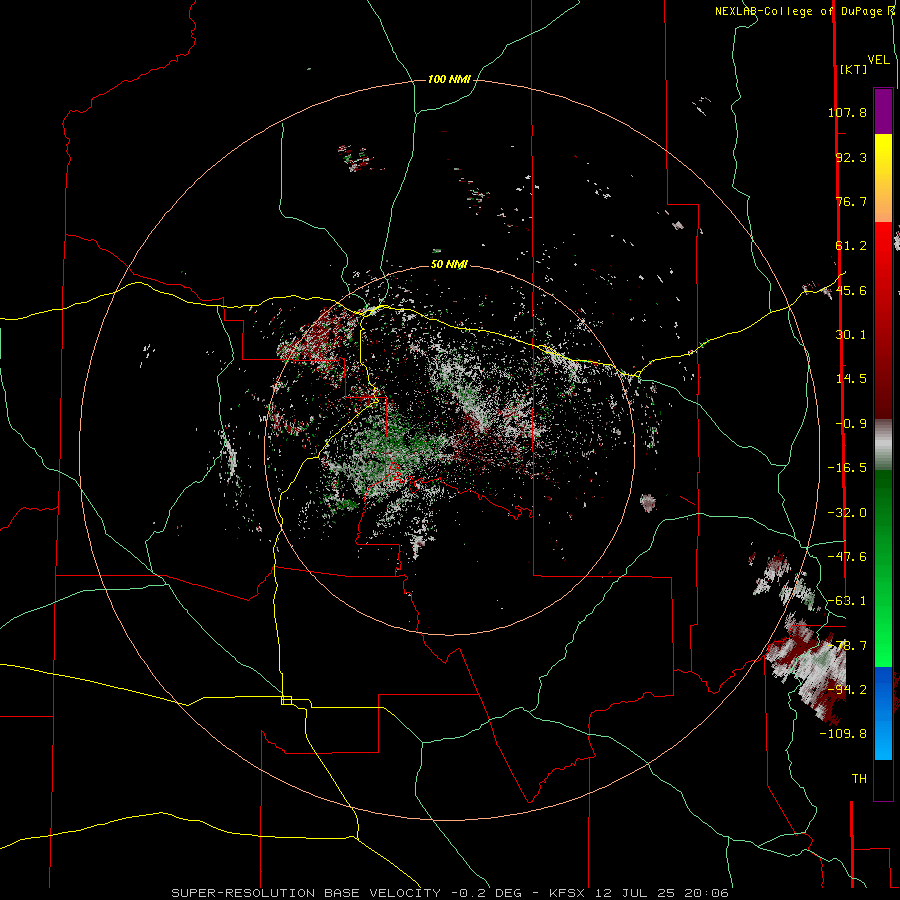Click the "TH" label below the color bar
This screenshot has width=900, height=900.
tap(859, 779)
